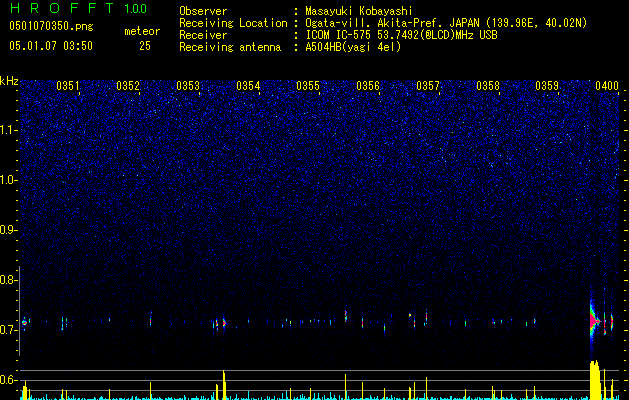Image resolution: width=629 pixels, height=400 pixels.
Task: Click the 0.7 kHz axis label
Action: click(9, 330)
